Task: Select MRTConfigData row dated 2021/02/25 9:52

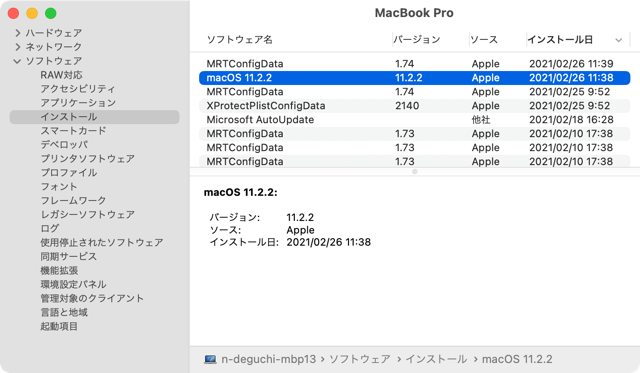Action: pyautogui.click(x=414, y=92)
